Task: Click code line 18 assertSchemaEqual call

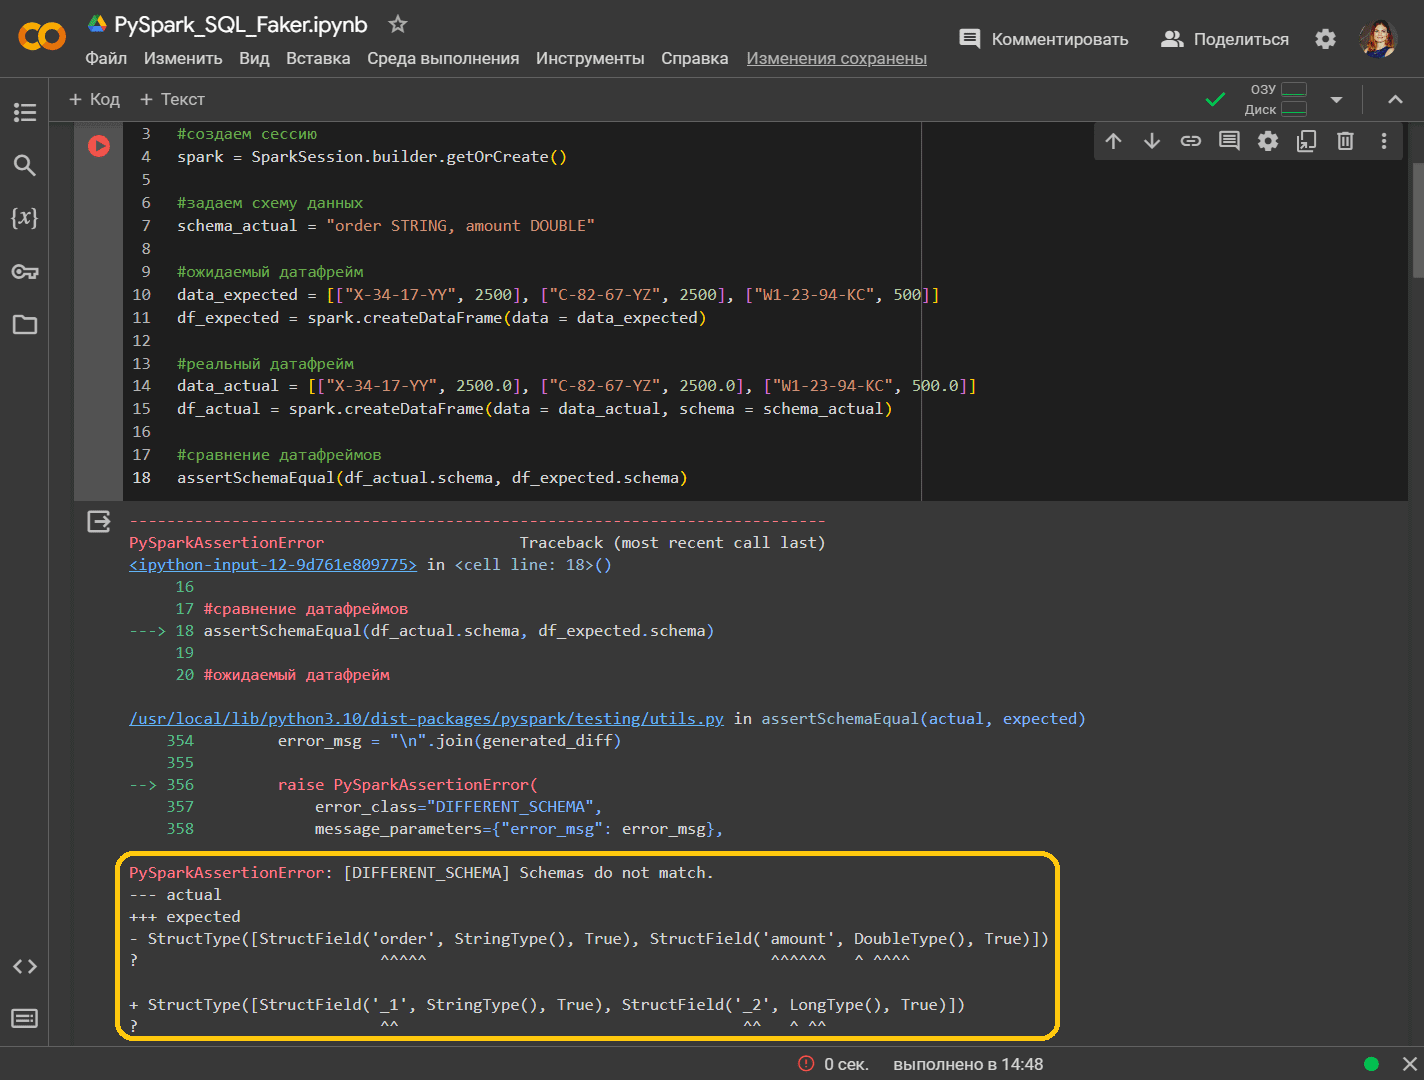Action: [x=432, y=478]
